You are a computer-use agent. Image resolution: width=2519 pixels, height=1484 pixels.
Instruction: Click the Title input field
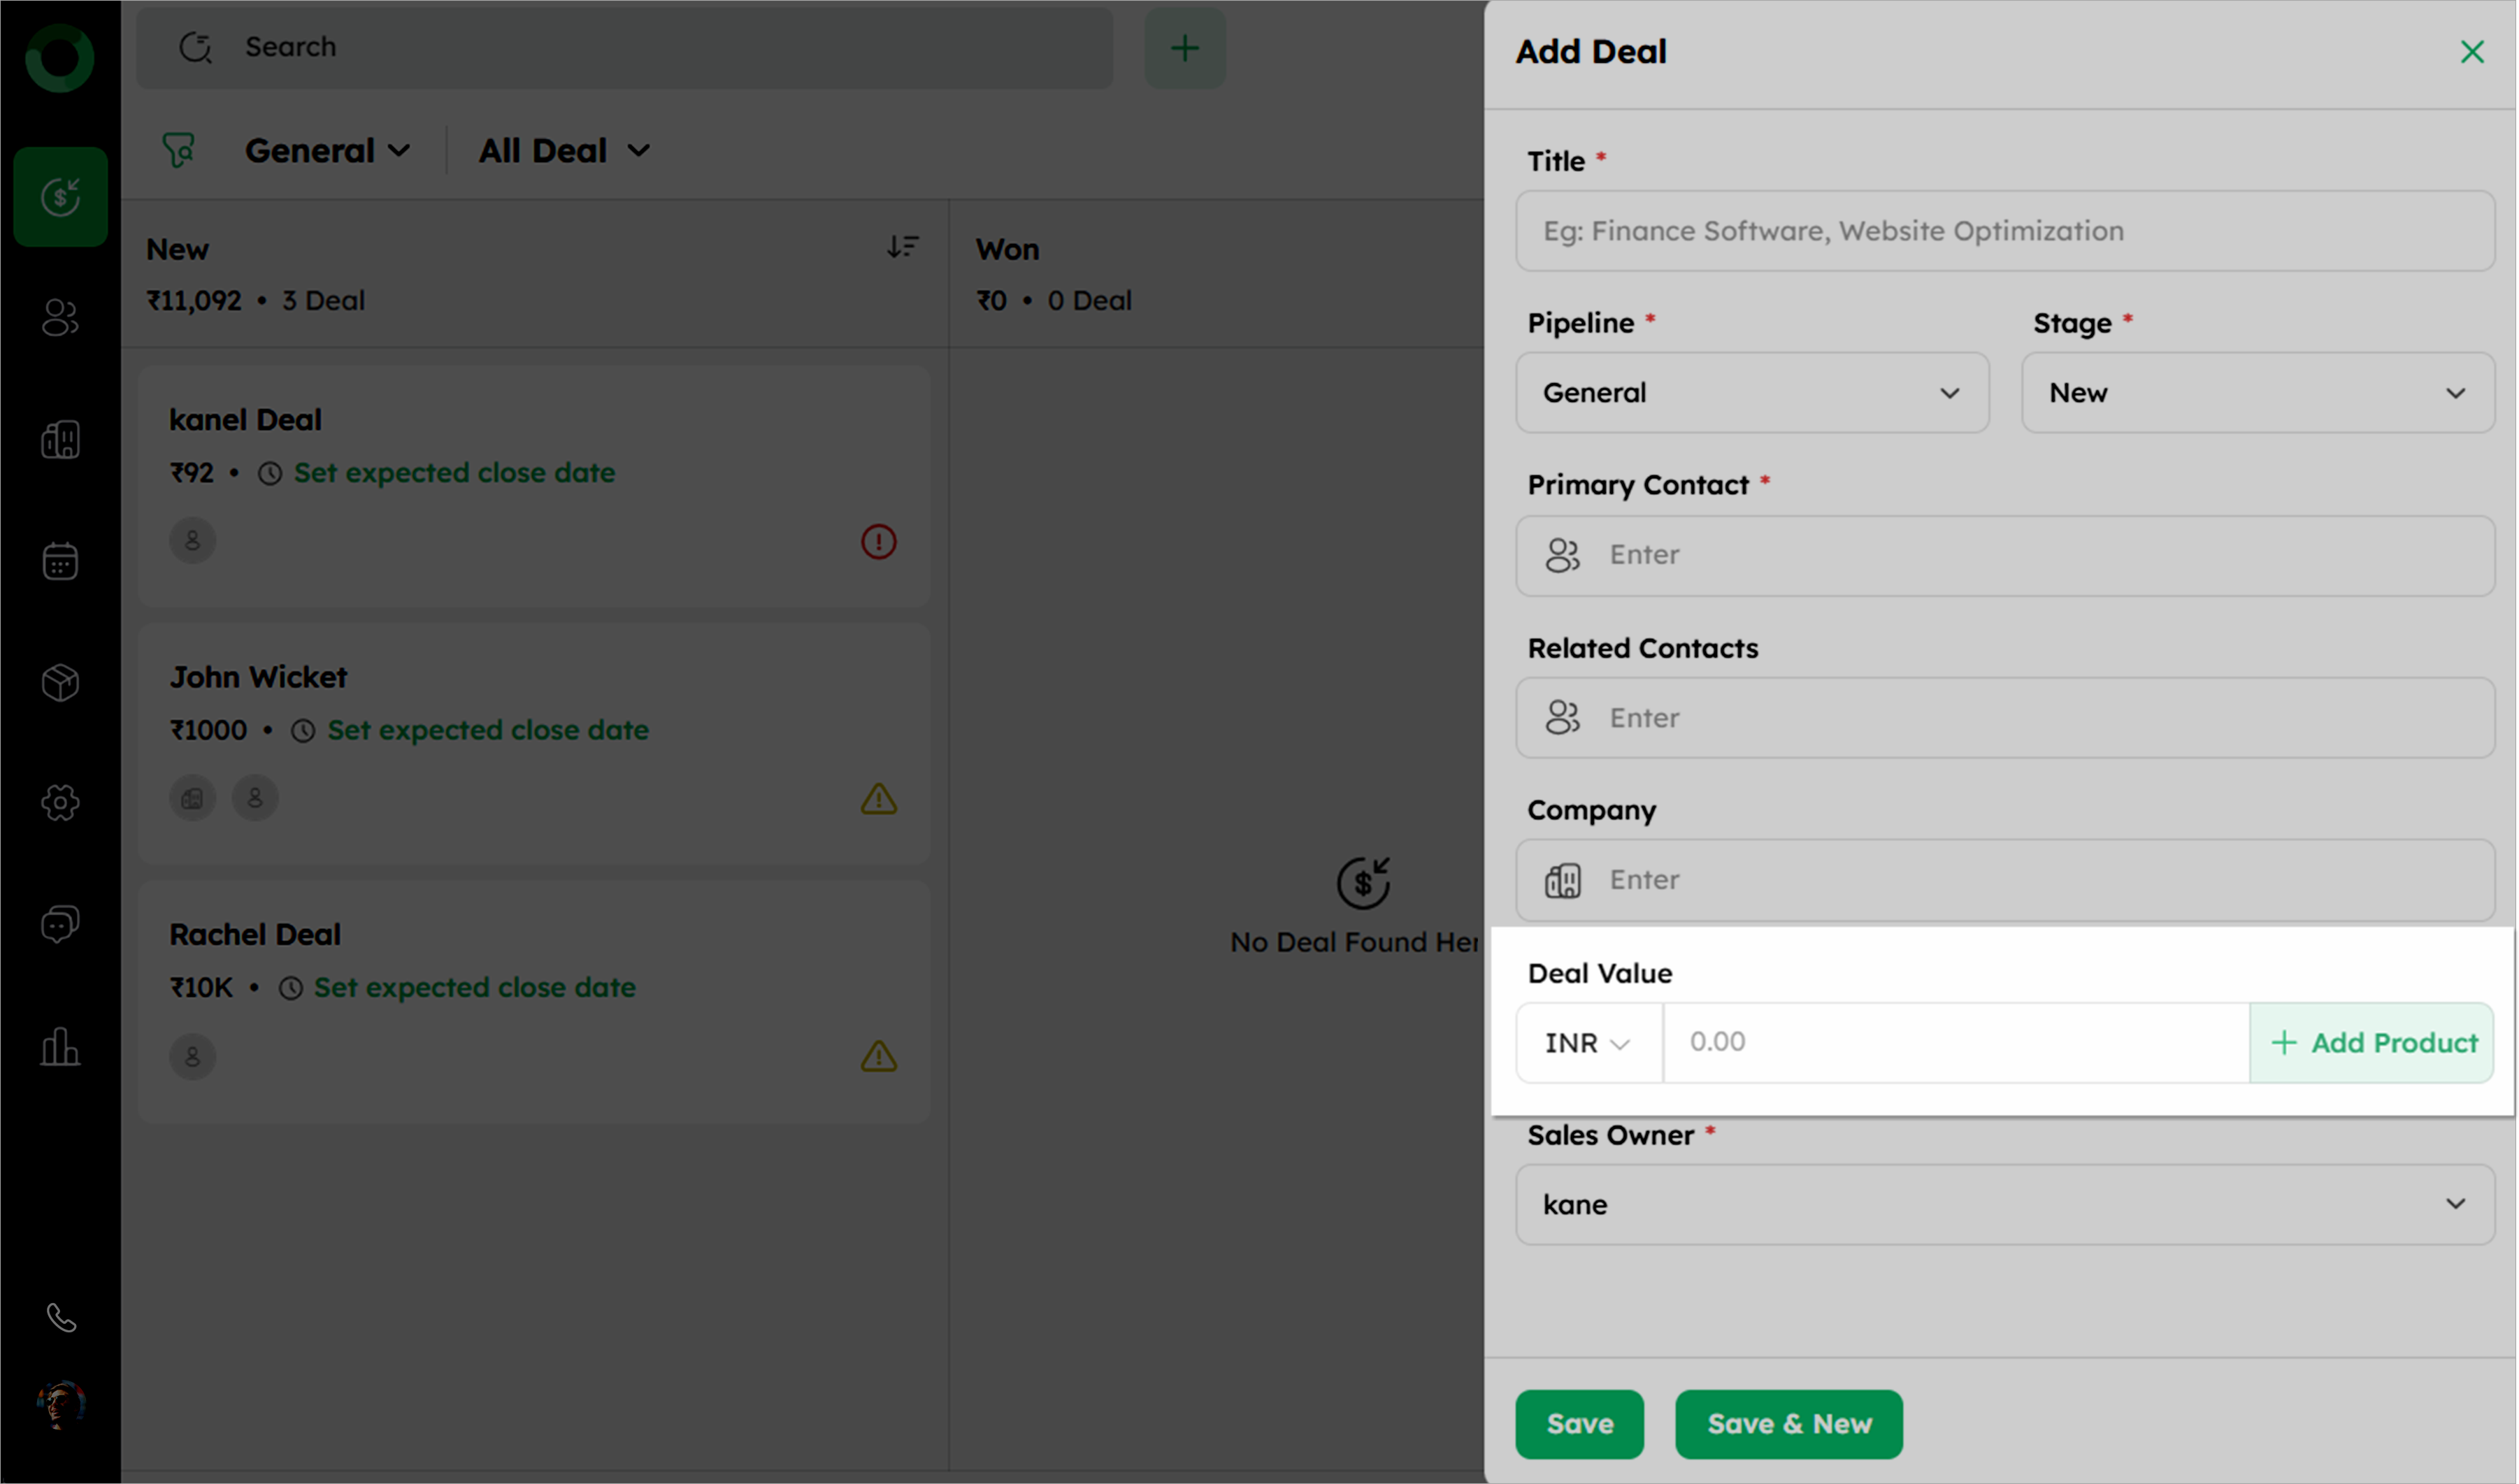[x=2004, y=231]
